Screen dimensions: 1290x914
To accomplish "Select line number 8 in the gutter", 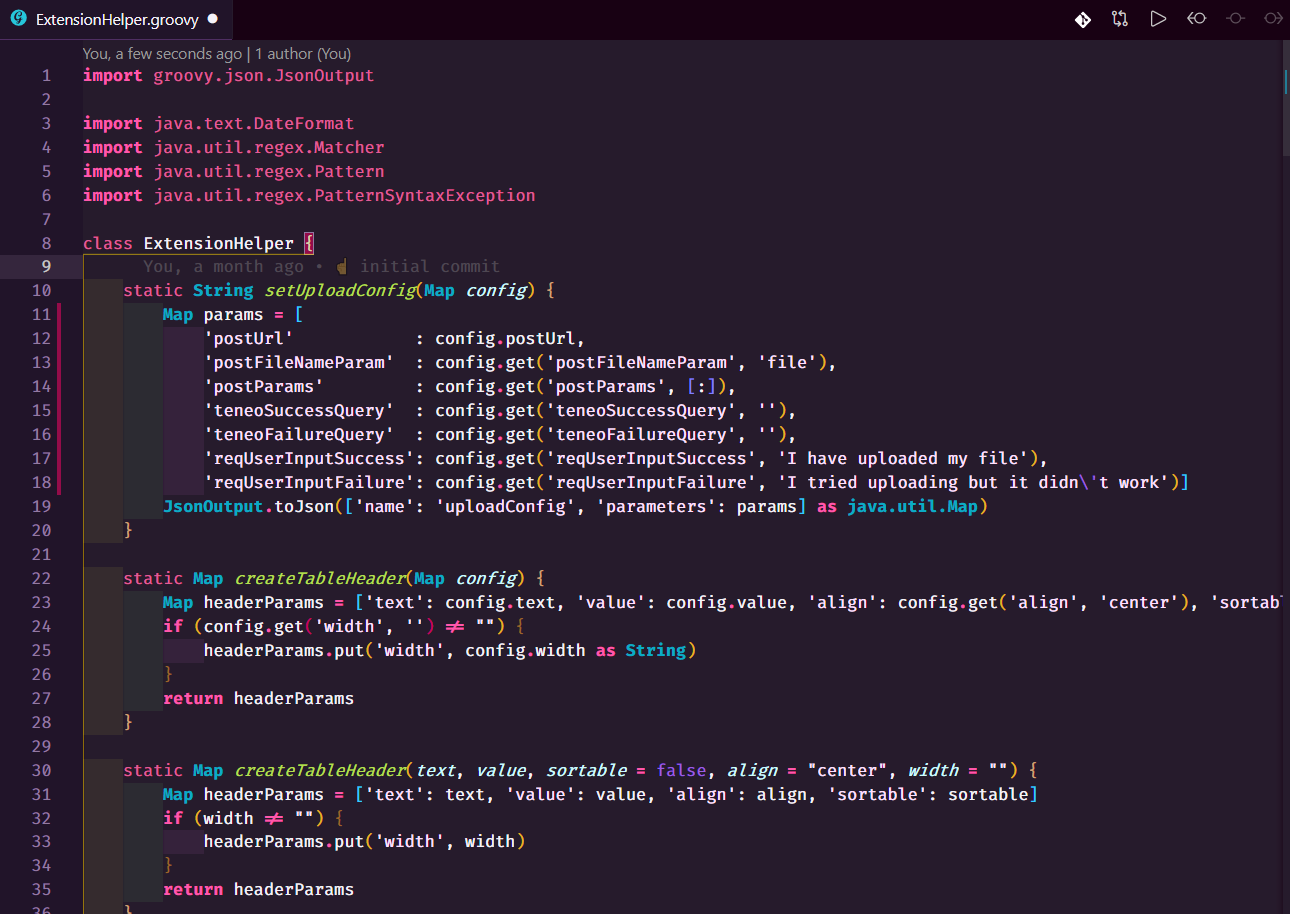I will point(45,243).
